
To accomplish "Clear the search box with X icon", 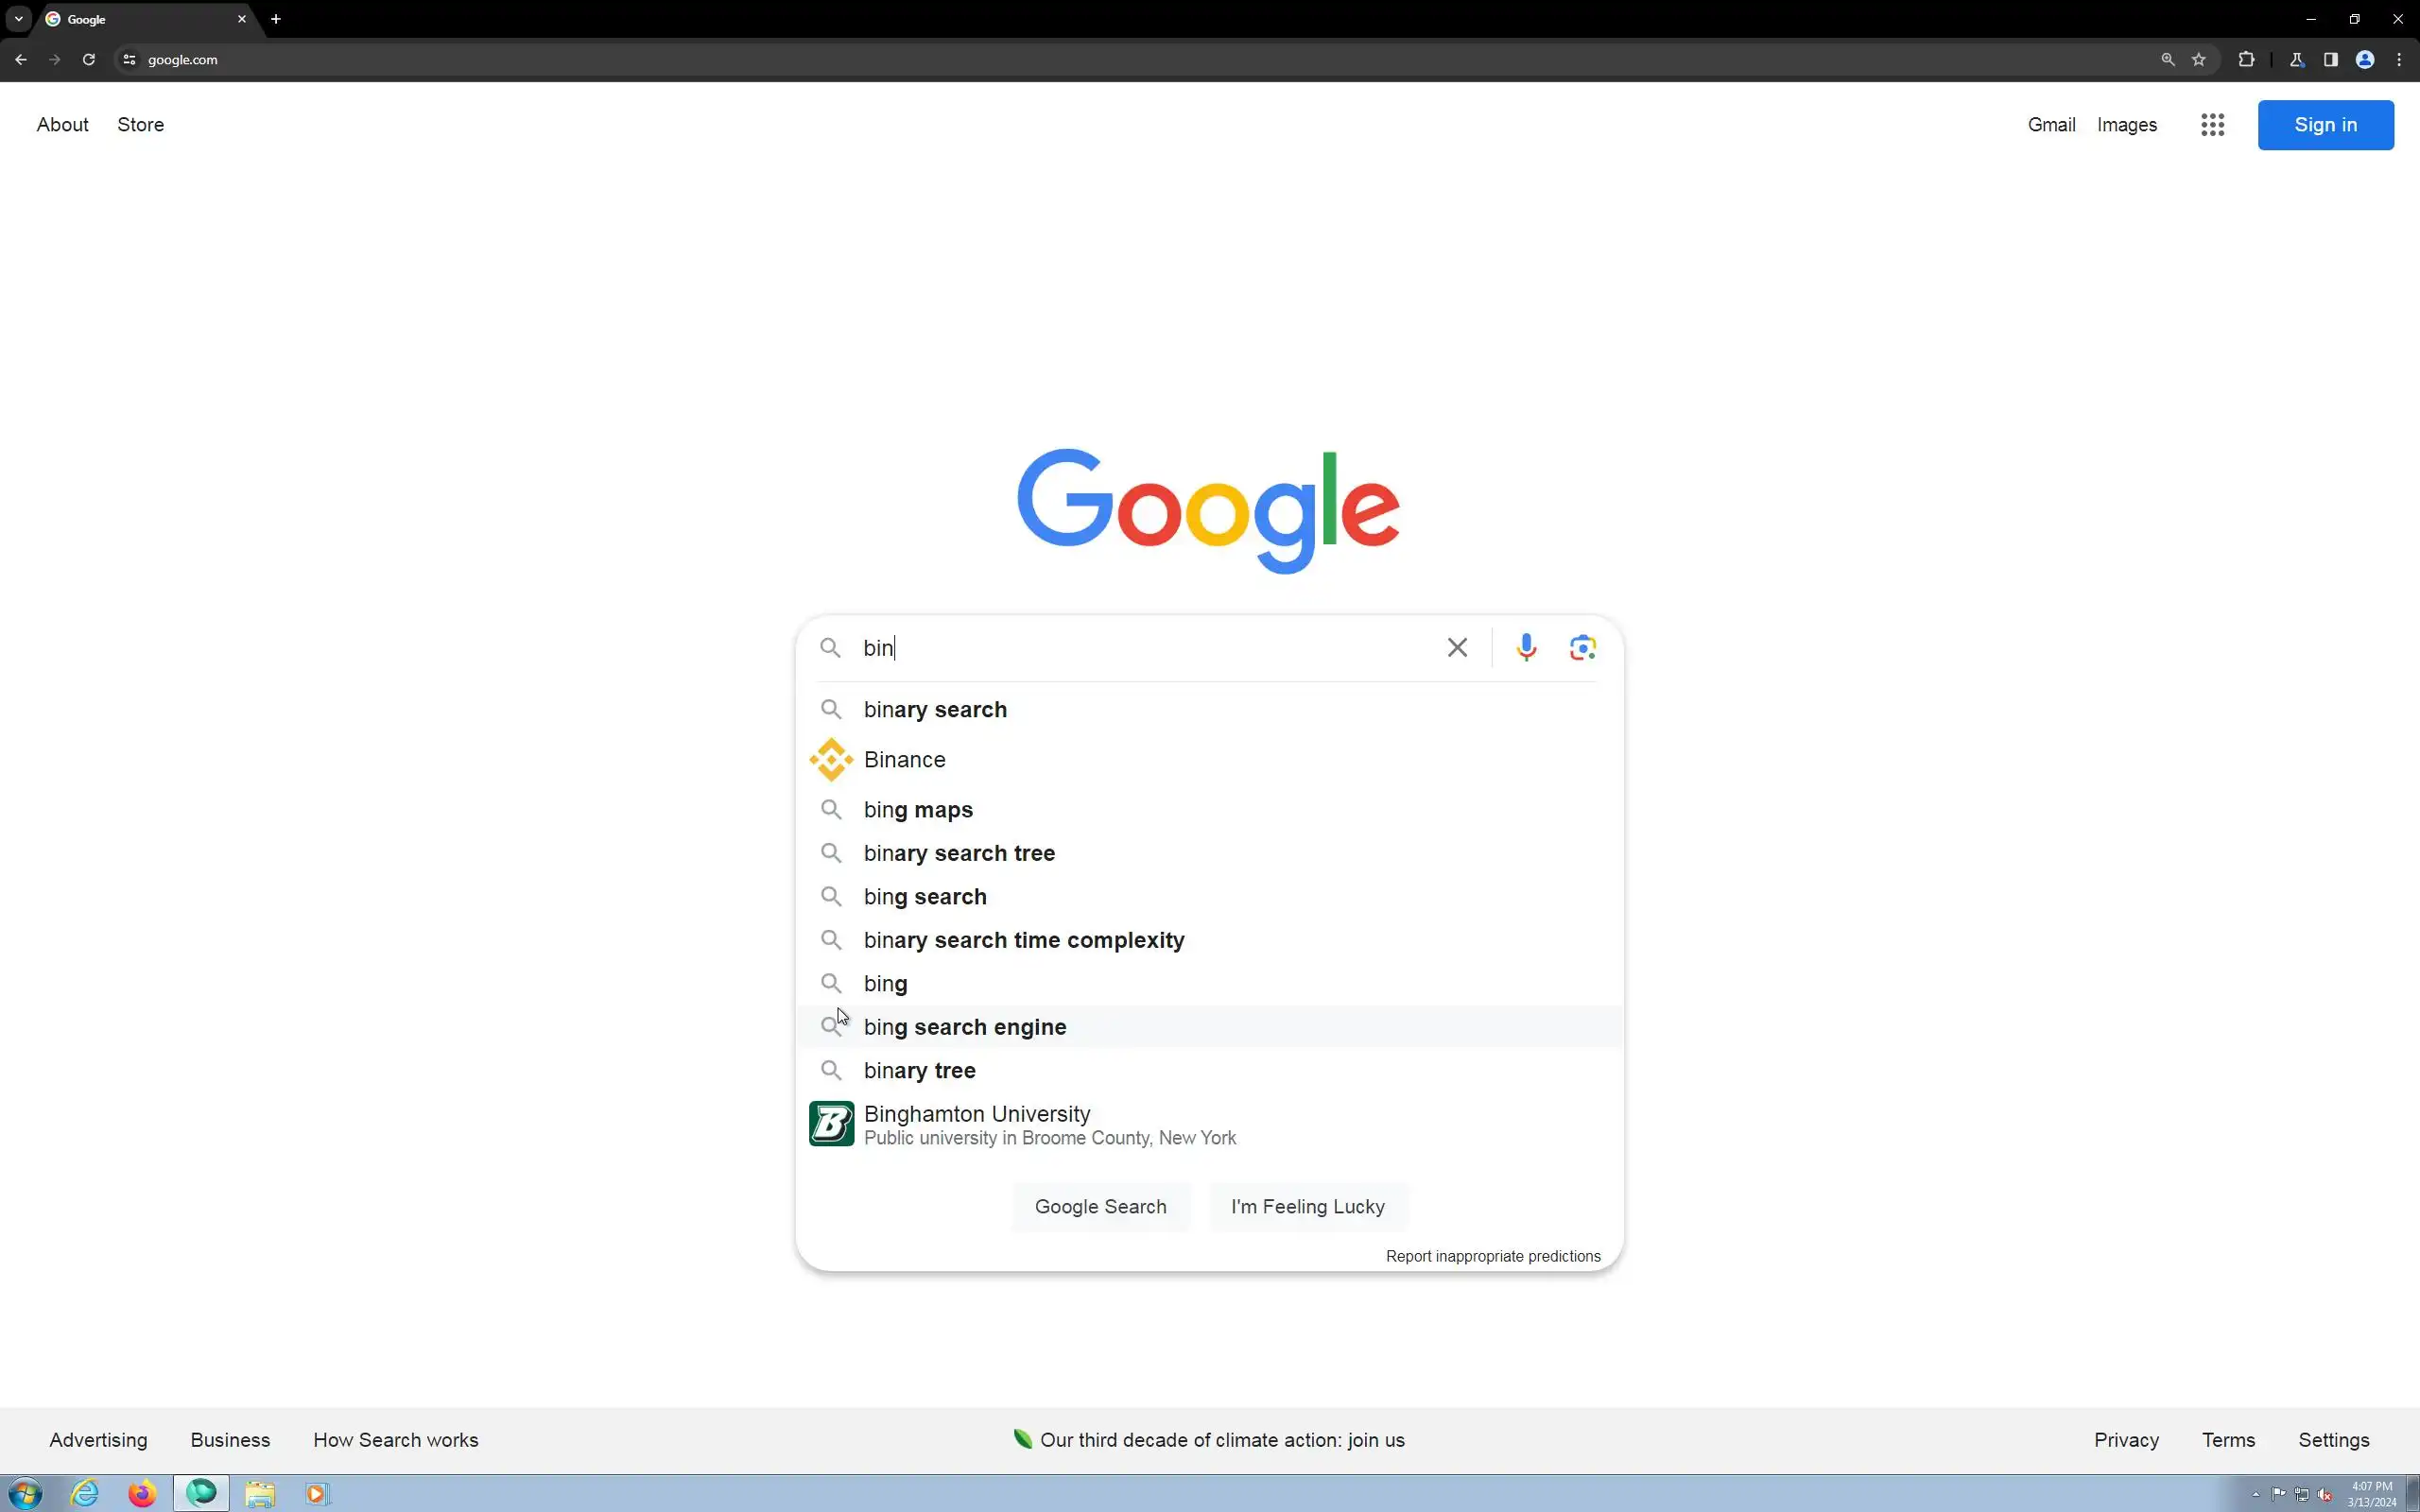I will click(1457, 648).
